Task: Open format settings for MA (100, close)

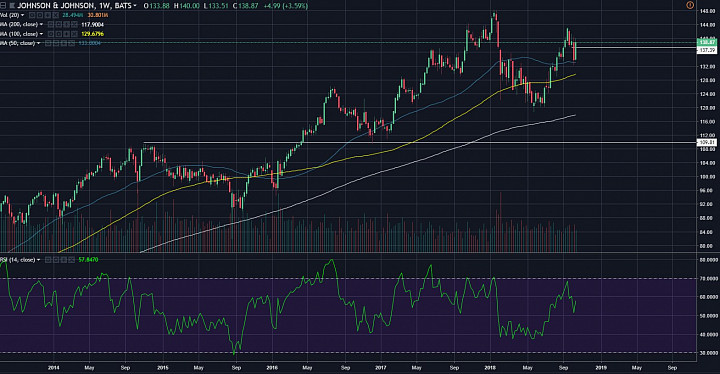Action: click(x=59, y=34)
